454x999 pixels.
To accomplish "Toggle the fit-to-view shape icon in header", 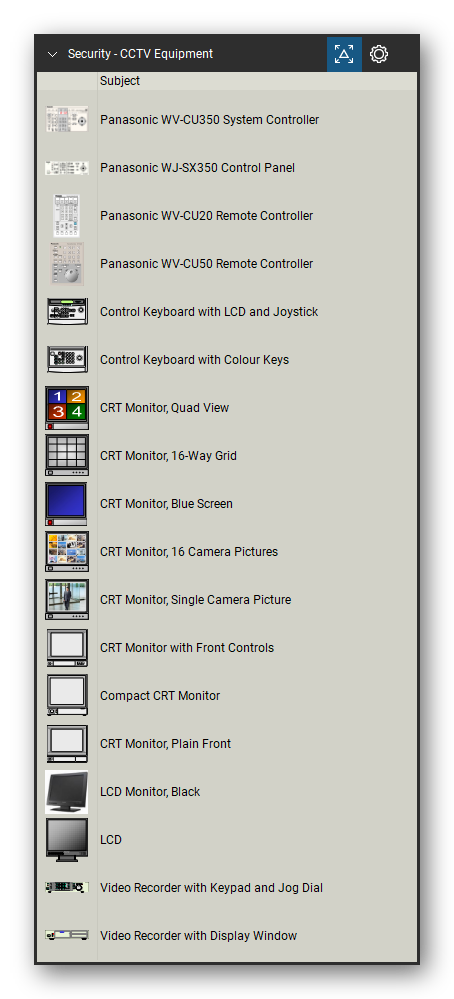I will pyautogui.click(x=344, y=54).
